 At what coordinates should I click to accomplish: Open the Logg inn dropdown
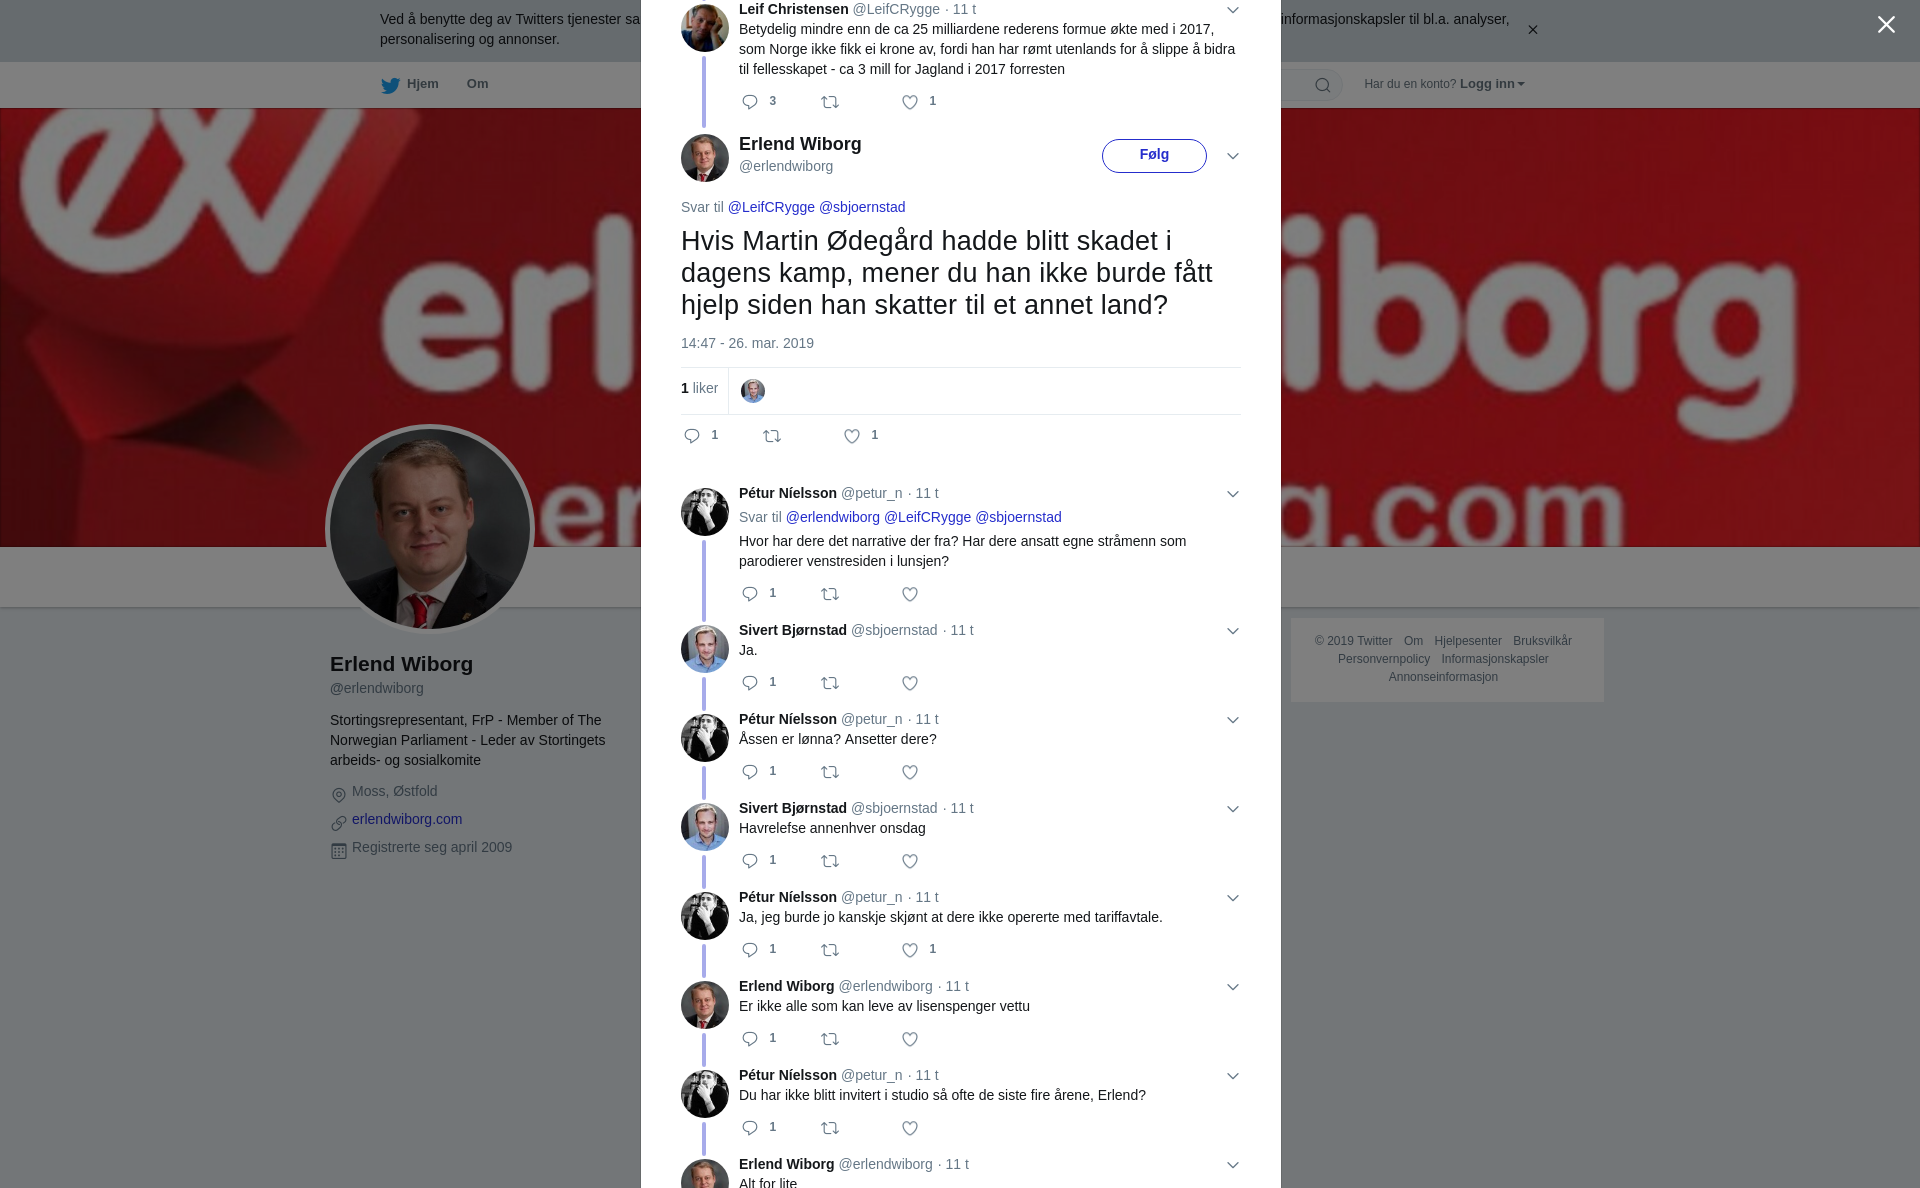click(x=1492, y=84)
